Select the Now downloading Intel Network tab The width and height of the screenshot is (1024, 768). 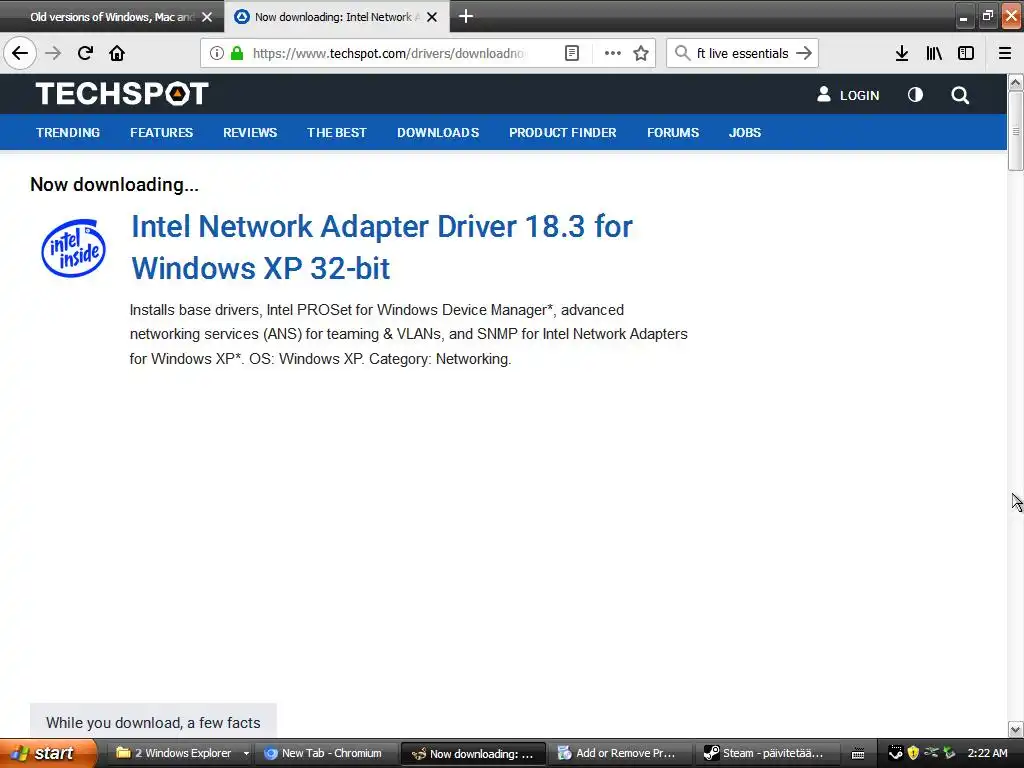(337, 17)
